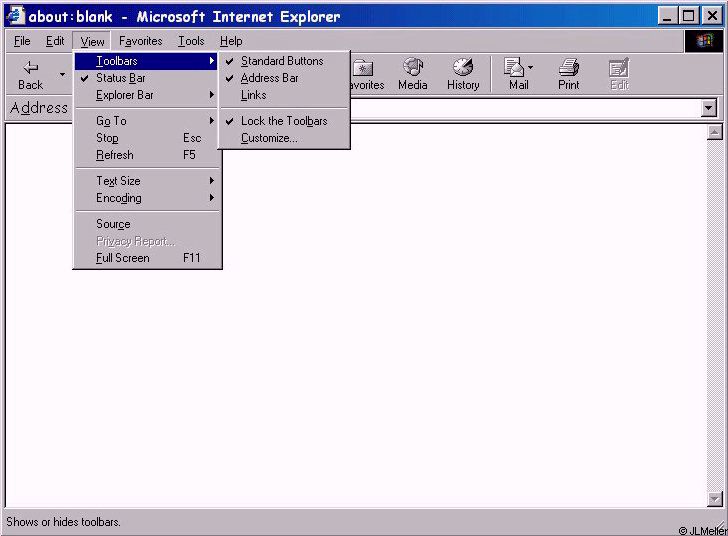The width and height of the screenshot is (728, 536).
Task: Close the Internet Explorer window
Action: [712, 16]
